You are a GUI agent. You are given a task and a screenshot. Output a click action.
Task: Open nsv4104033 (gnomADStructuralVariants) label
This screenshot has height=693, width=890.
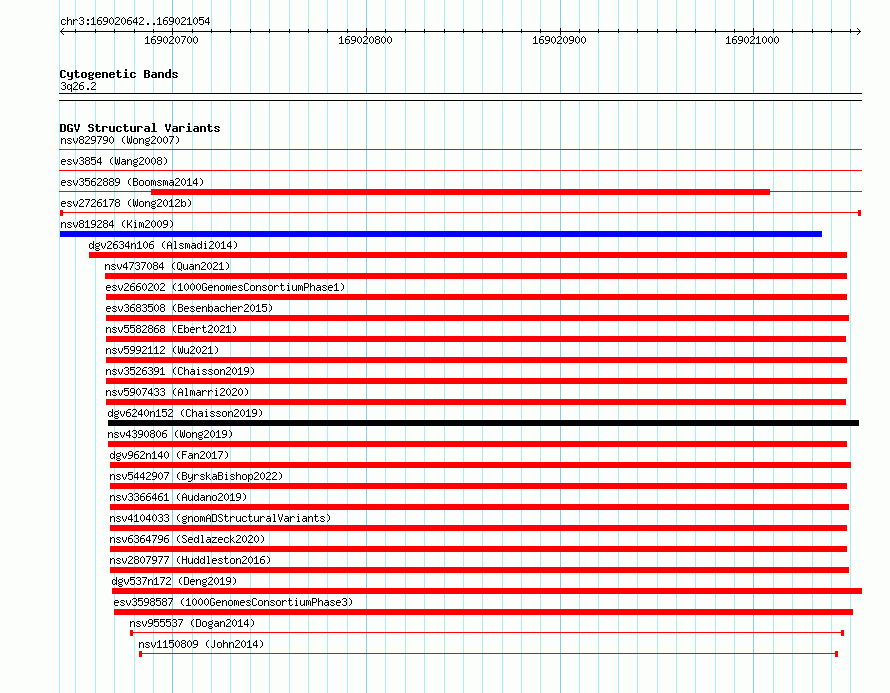click(x=220, y=518)
